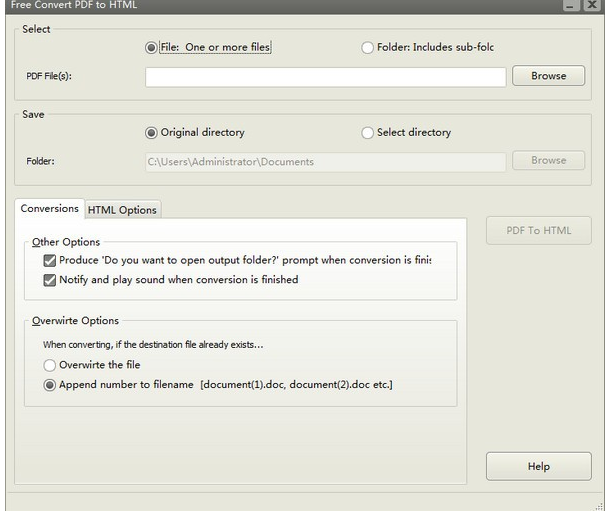Click the 'Other Options' group heading
Viewport: 609px width, 511px height.
(66, 242)
